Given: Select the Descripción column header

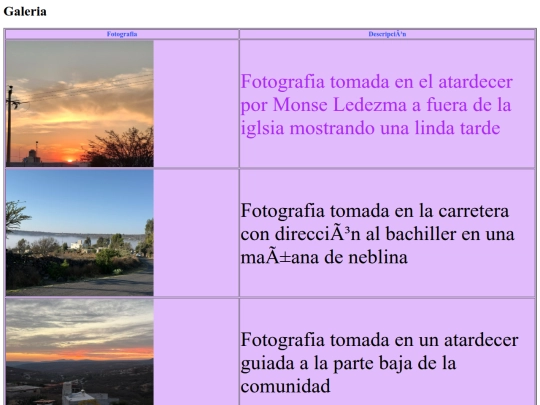Looking at the screenshot, I should [387, 34].
